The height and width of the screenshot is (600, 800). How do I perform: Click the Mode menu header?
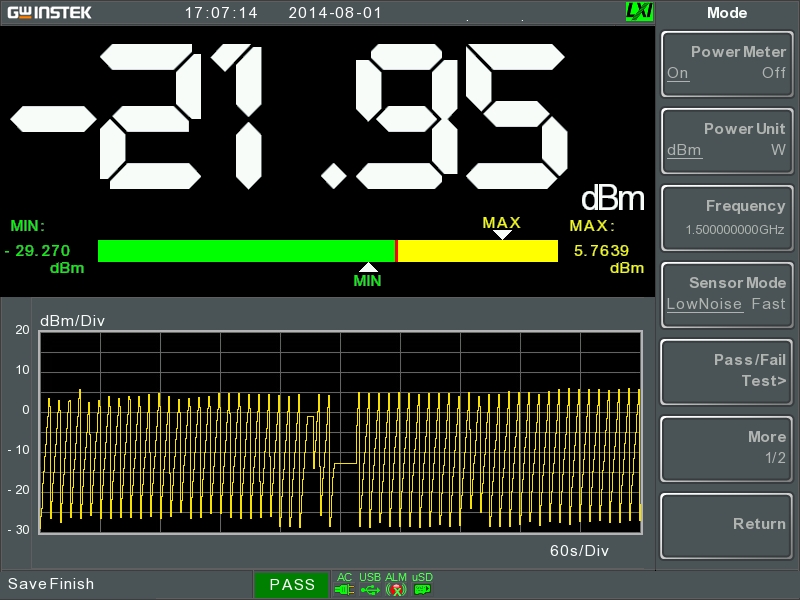(x=727, y=13)
